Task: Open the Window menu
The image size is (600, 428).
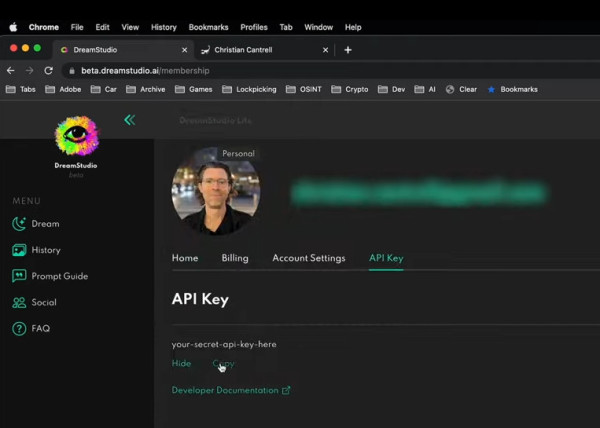Action: pyautogui.click(x=319, y=27)
